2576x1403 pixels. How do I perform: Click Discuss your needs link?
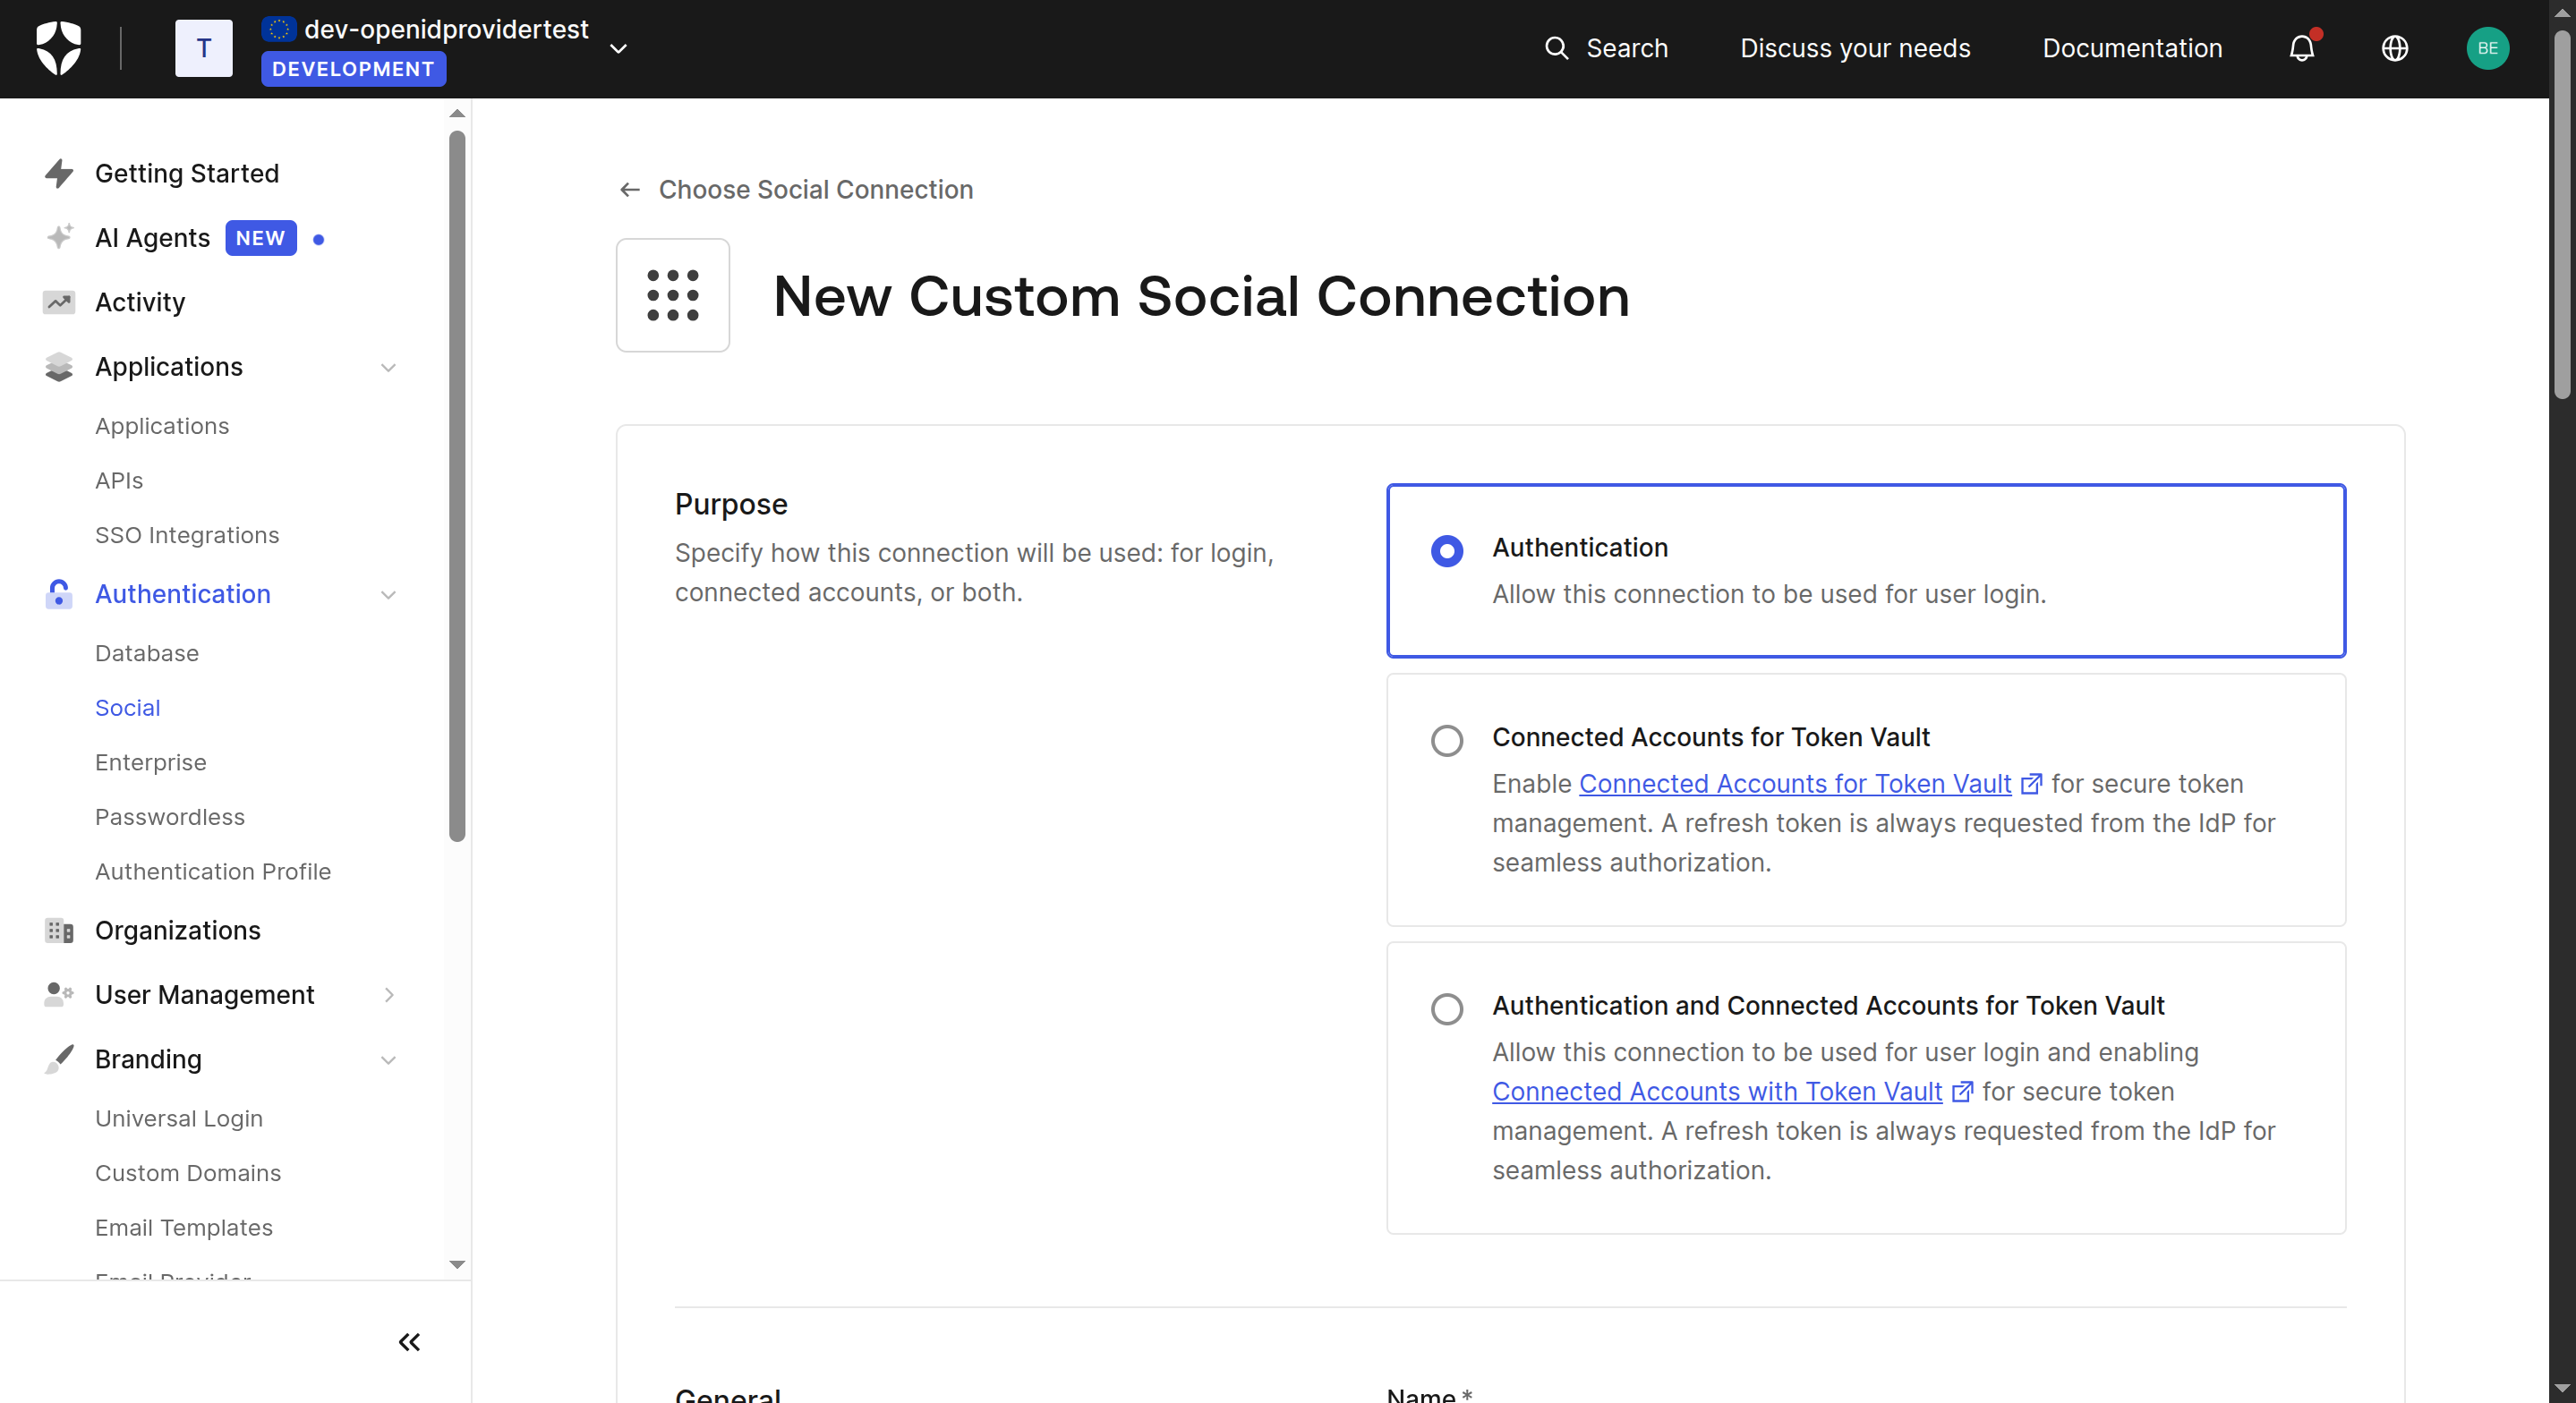[x=1854, y=48]
